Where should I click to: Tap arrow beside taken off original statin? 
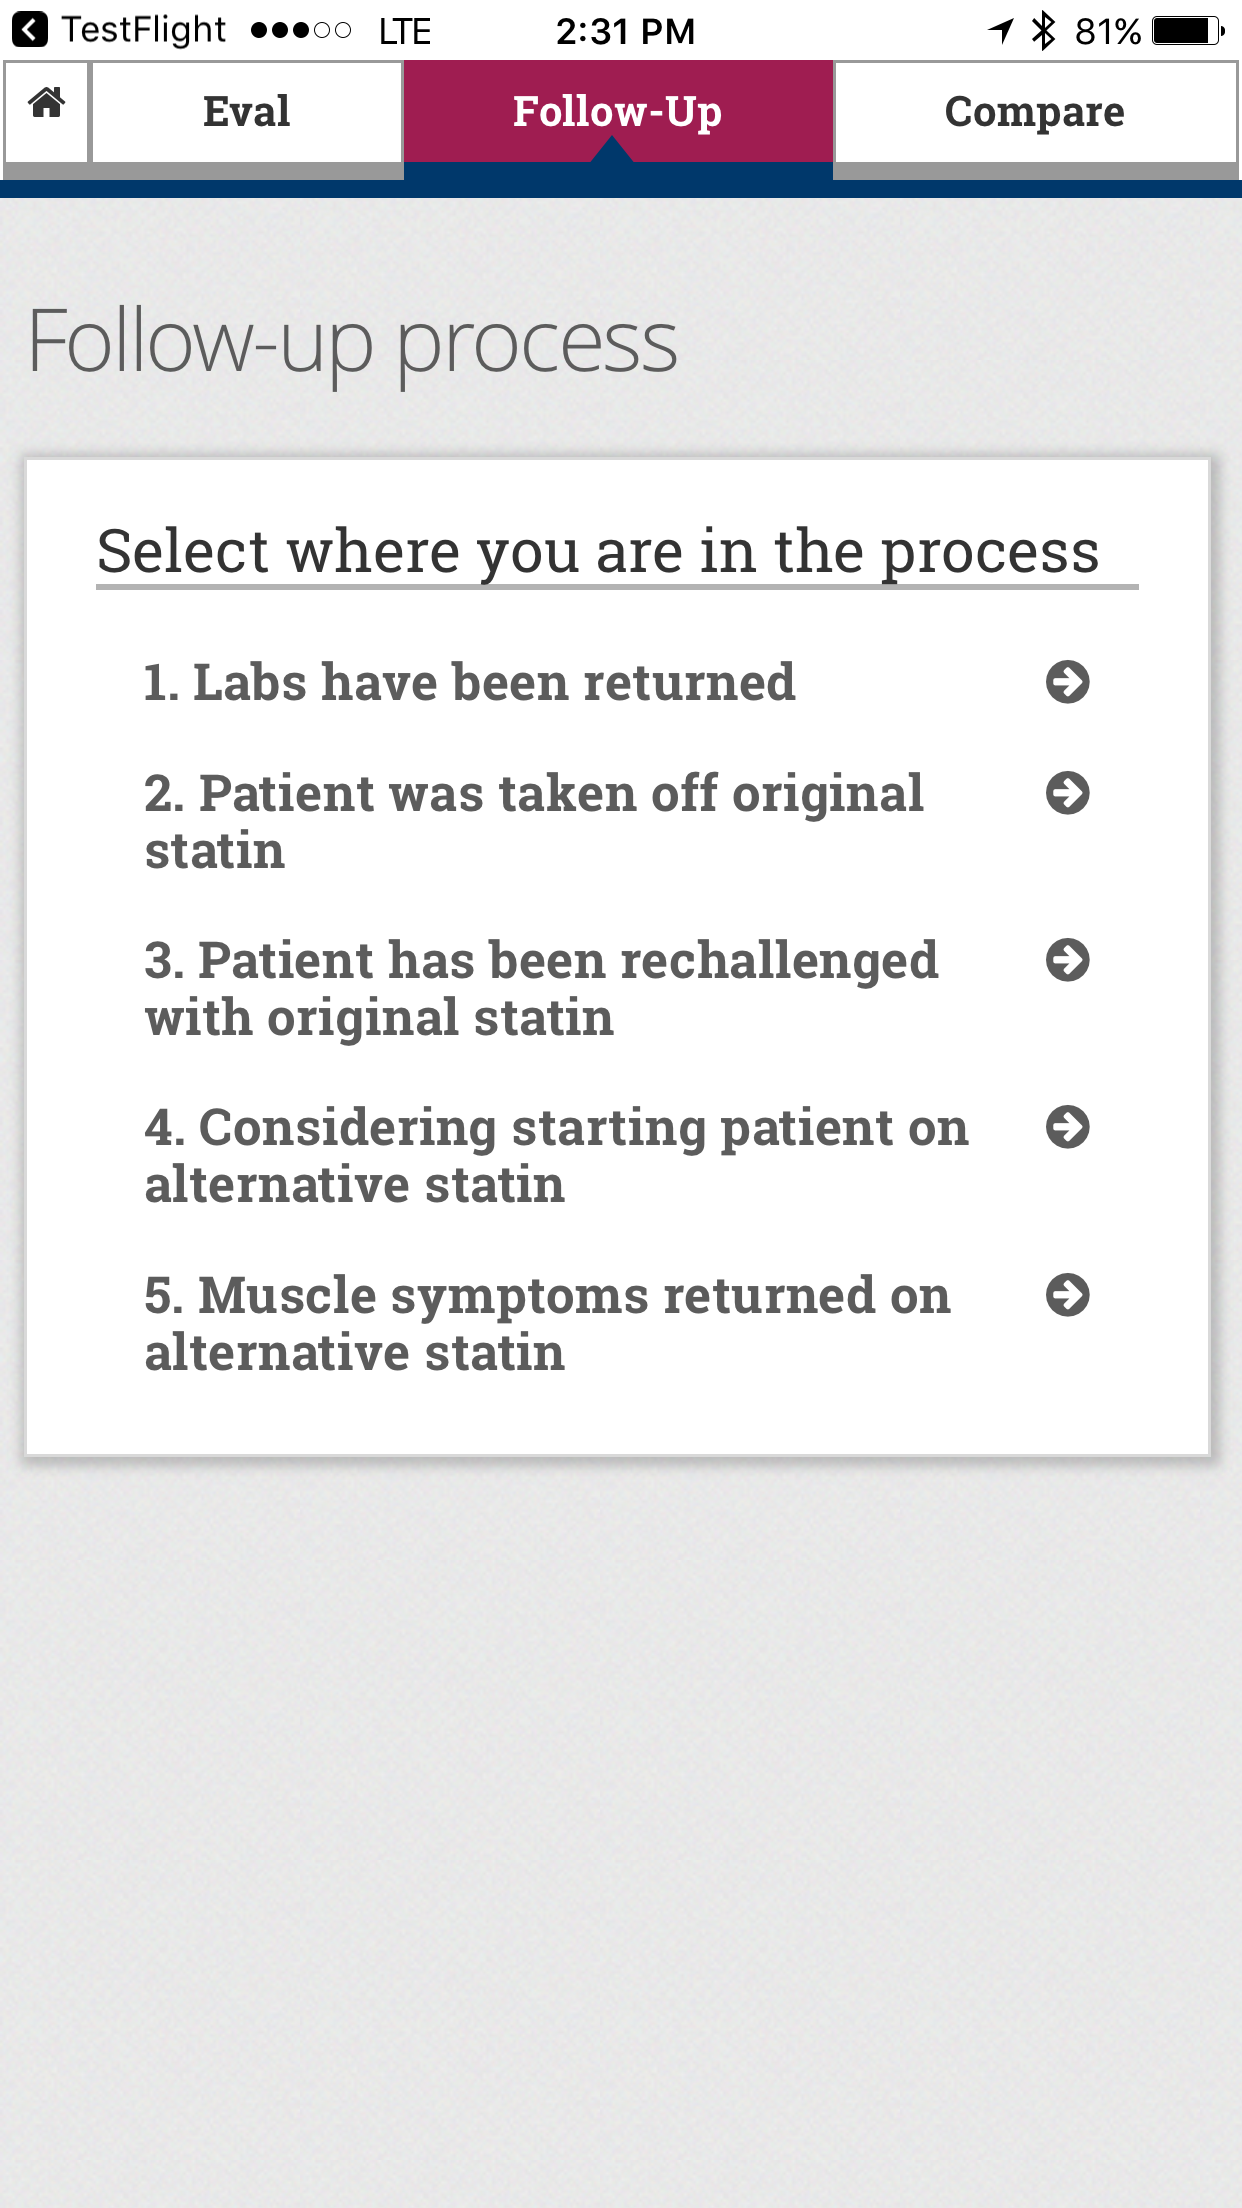[1067, 794]
